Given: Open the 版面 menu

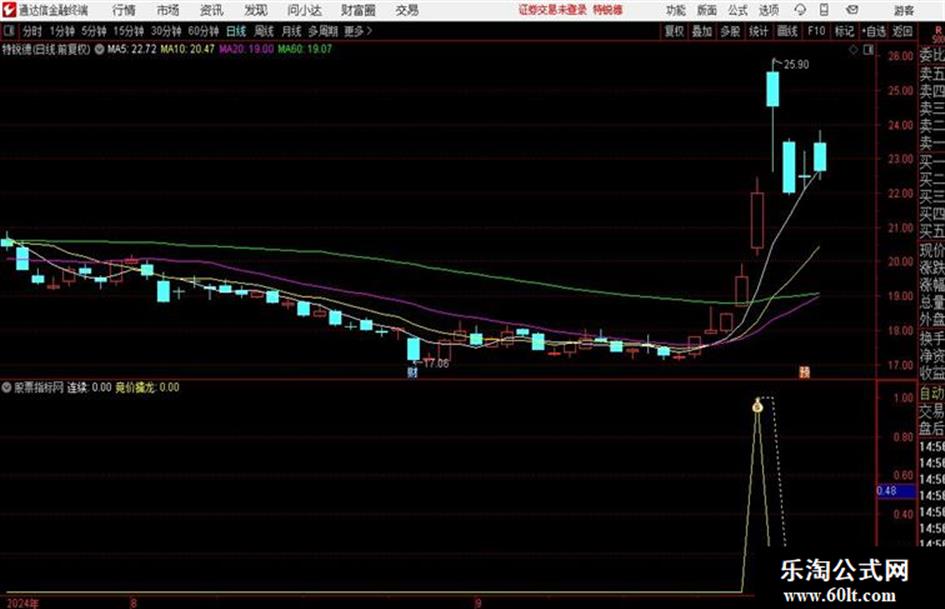Looking at the screenshot, I should (x=707, y=10).
